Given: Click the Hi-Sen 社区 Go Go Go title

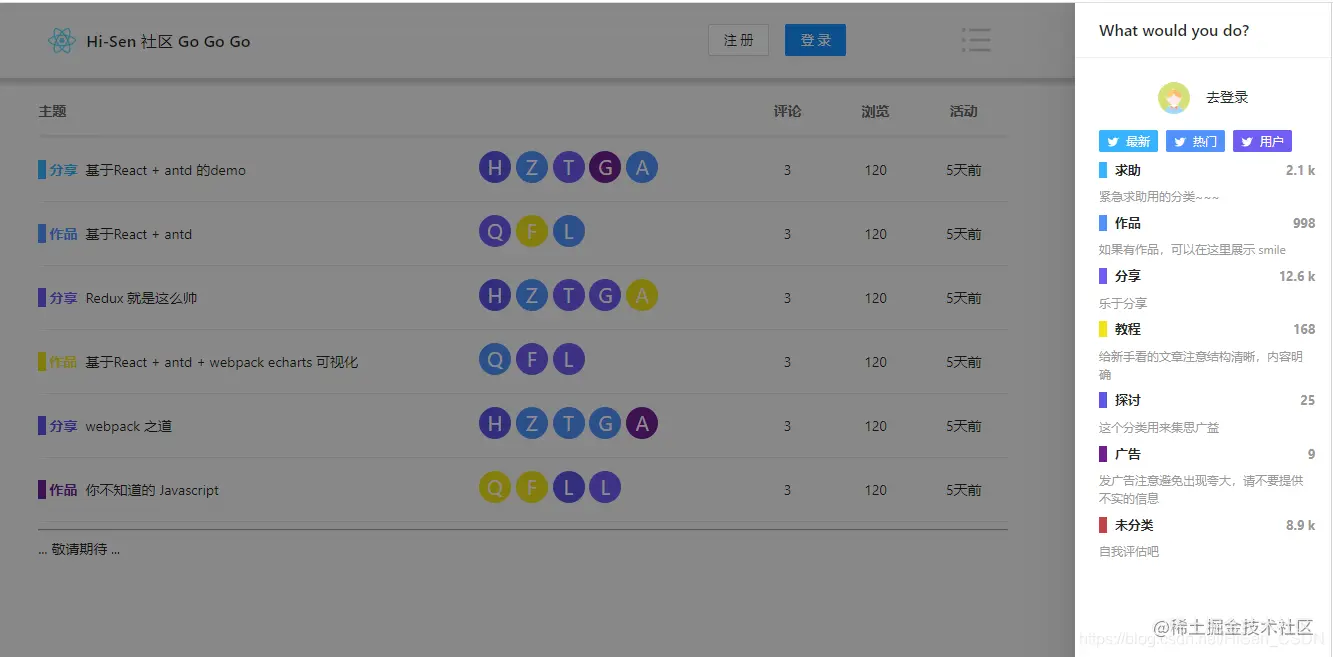Looking at the screenshot, I should 168,42.
